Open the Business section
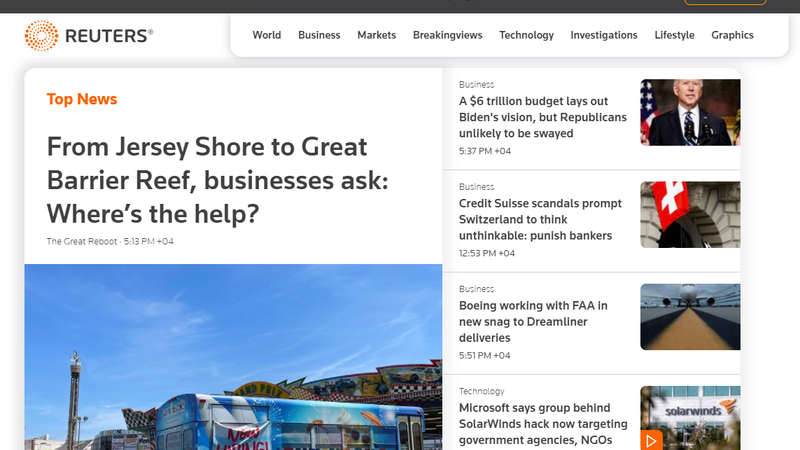 coord(319,35)
